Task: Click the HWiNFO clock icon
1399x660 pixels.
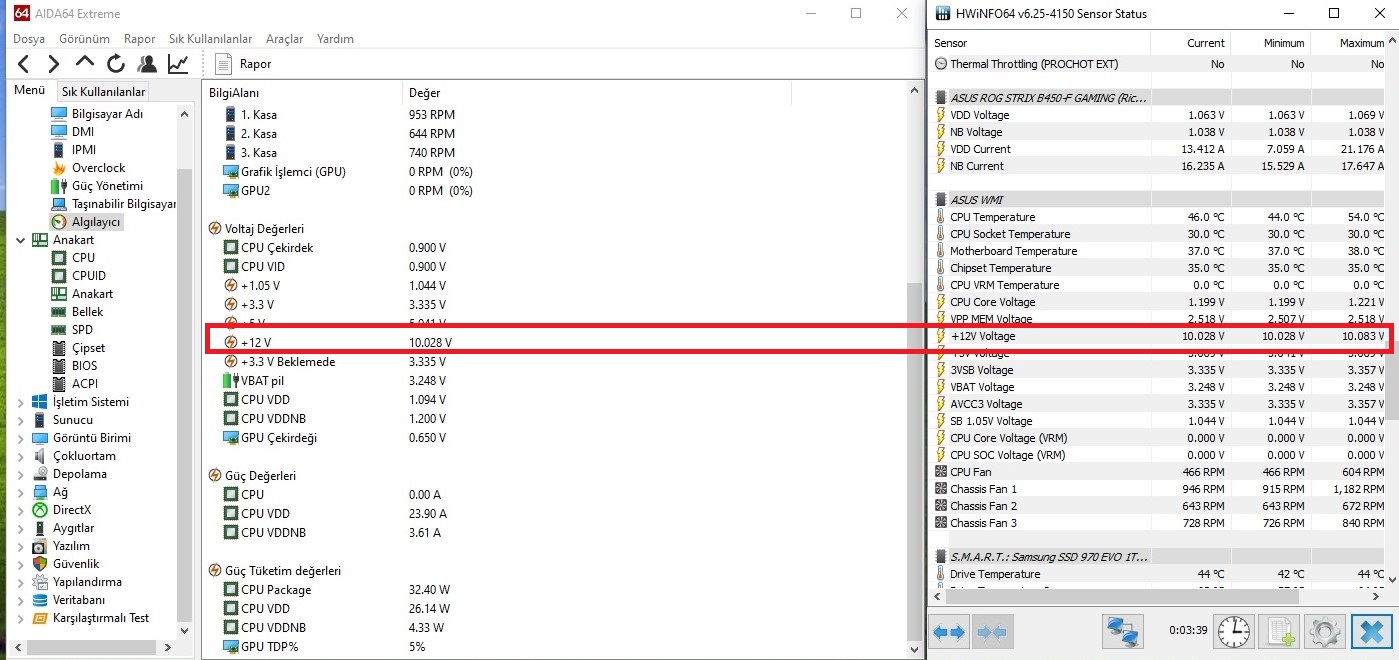Action: pos(1233,632)
